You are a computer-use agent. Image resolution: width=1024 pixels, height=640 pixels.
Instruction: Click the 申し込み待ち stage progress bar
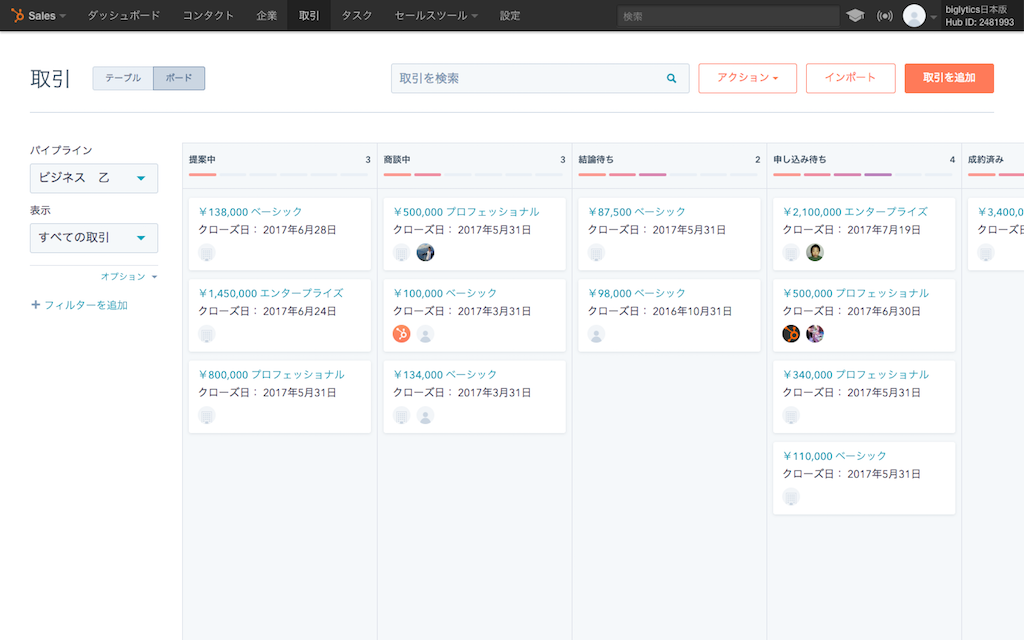(863, 174)
